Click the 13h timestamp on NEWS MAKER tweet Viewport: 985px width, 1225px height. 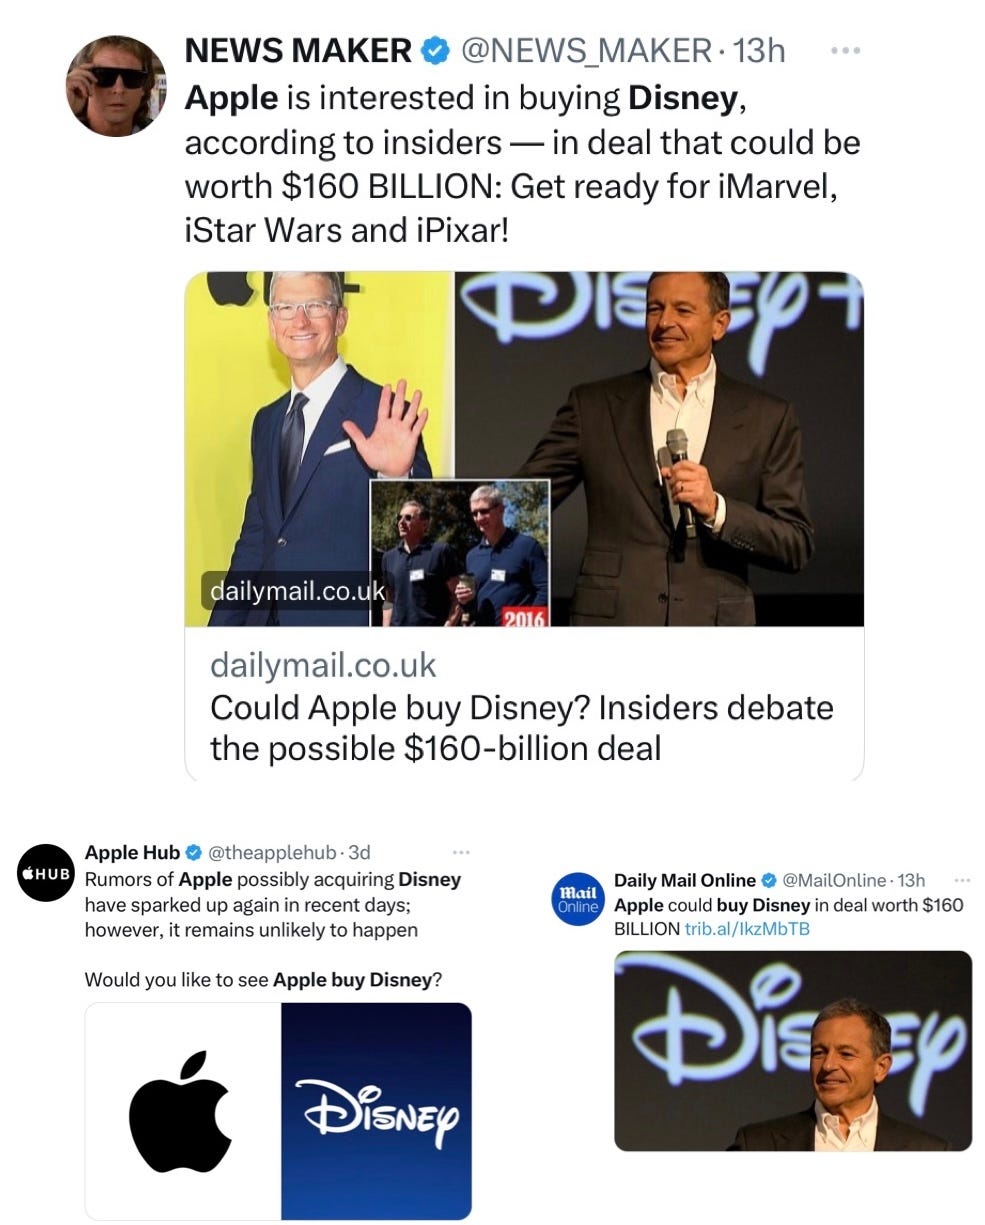(x=759, y=51)
